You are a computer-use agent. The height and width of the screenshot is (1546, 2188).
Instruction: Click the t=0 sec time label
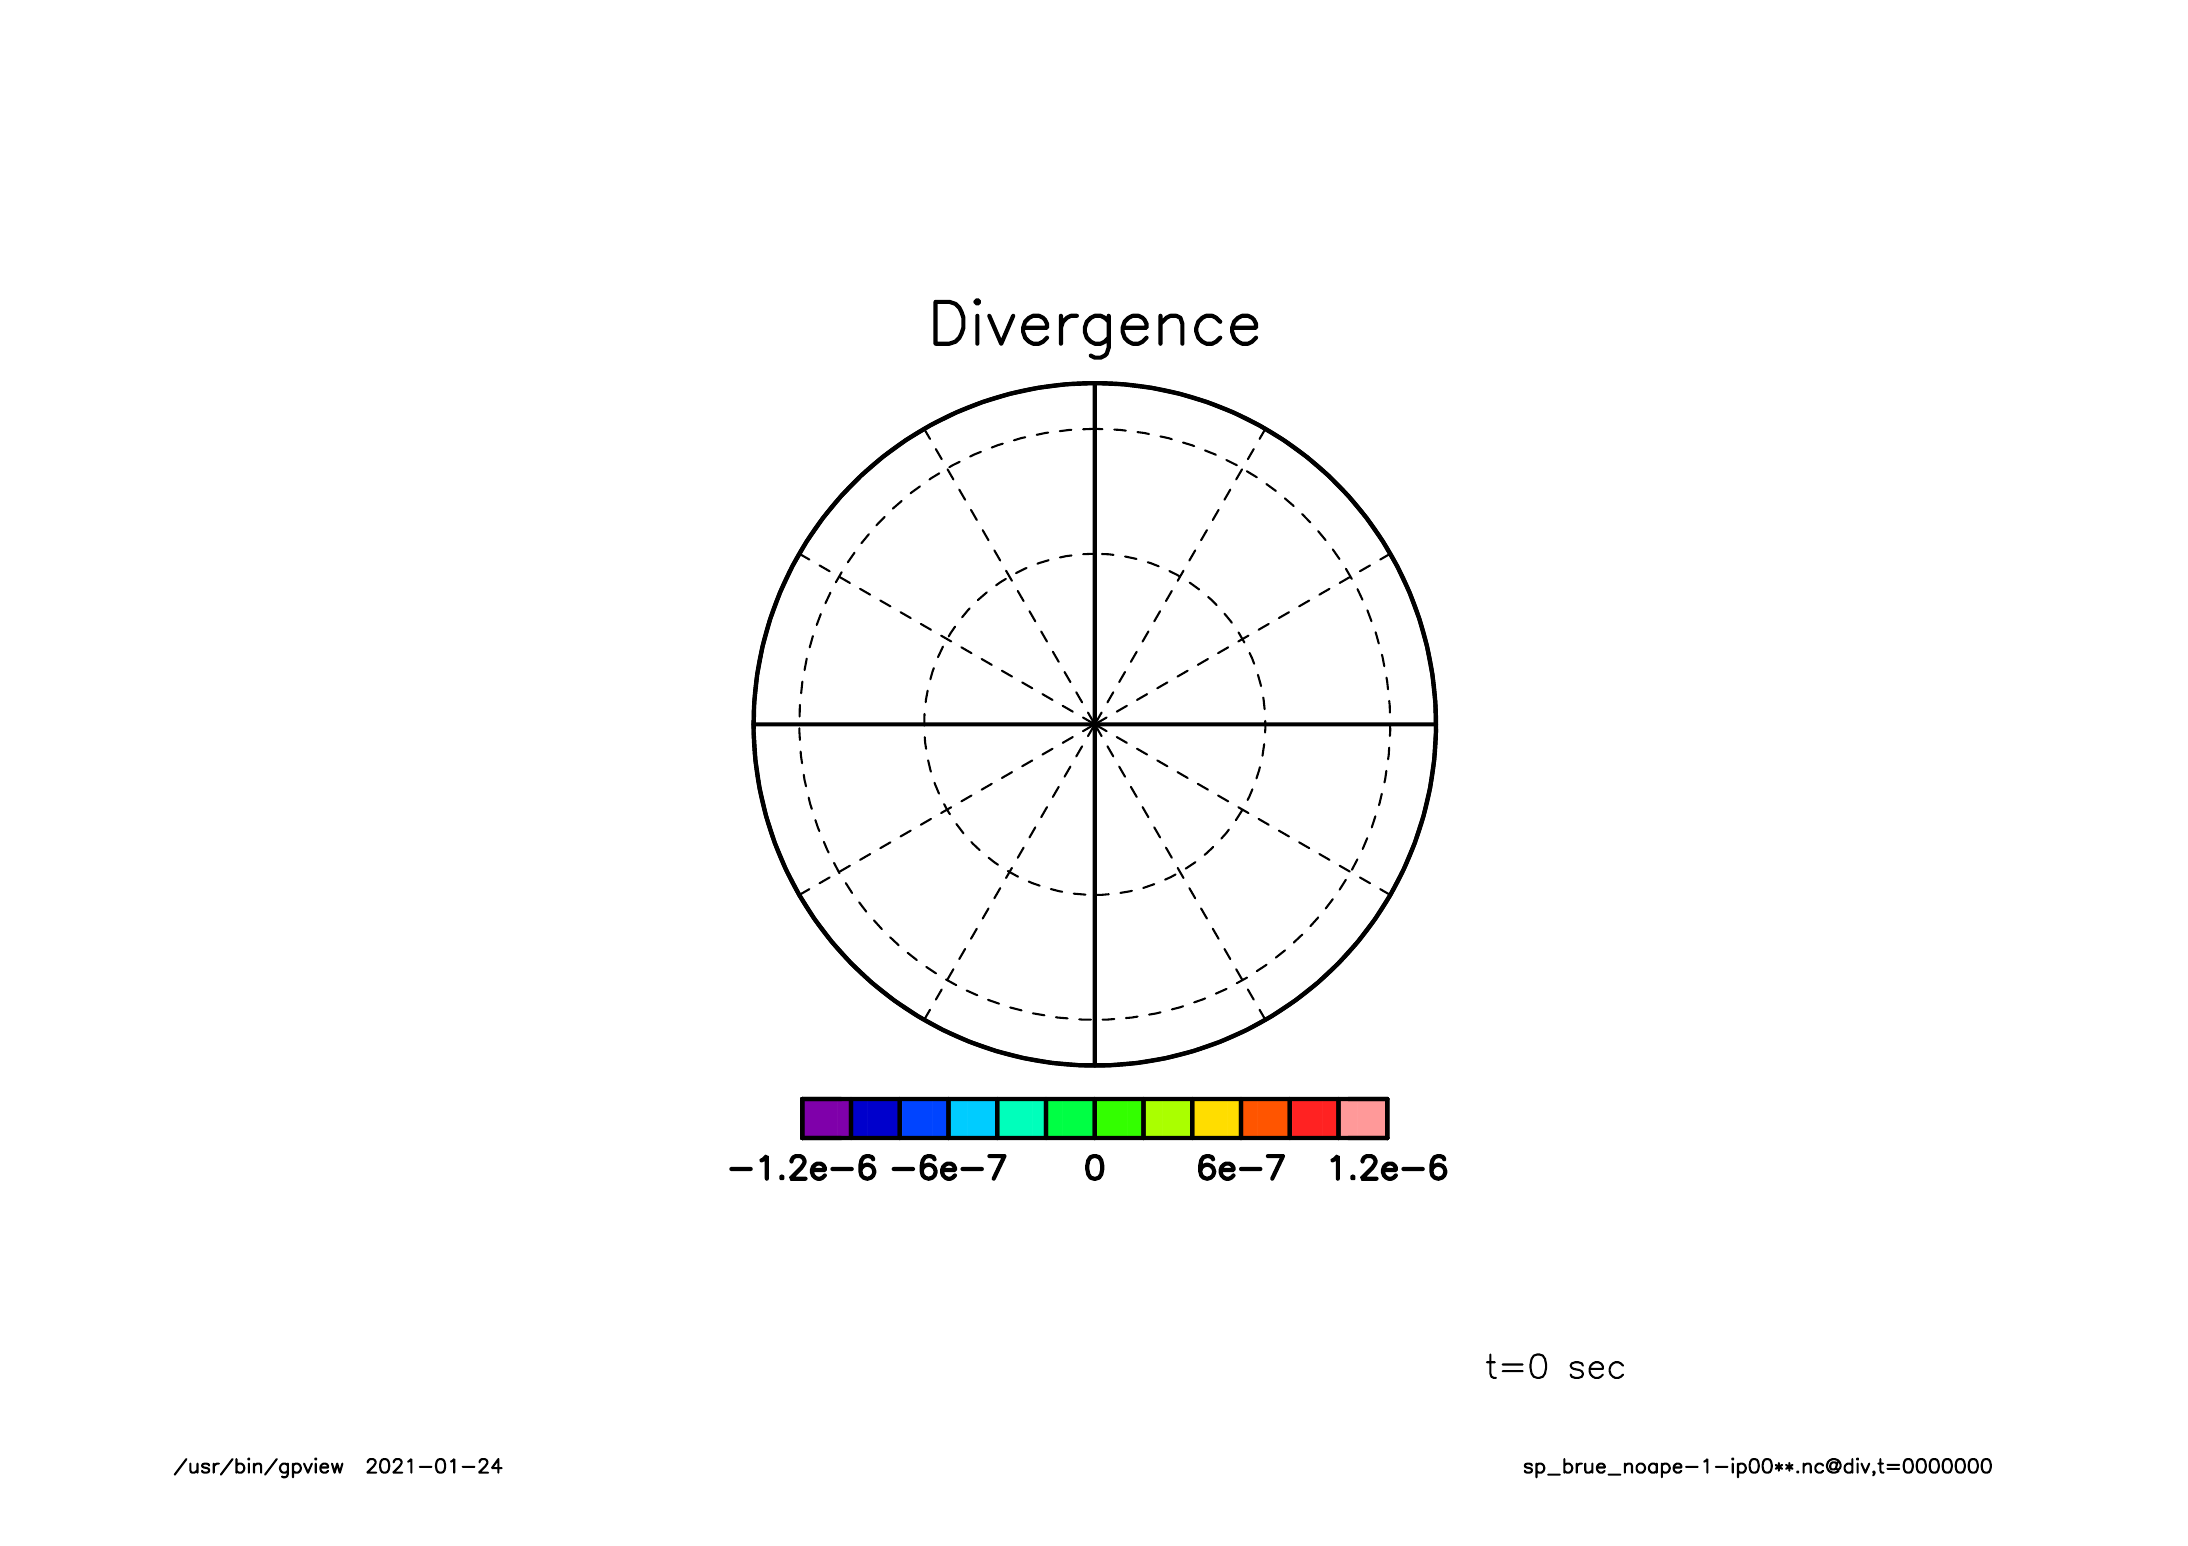(x=1555, y=1367)
